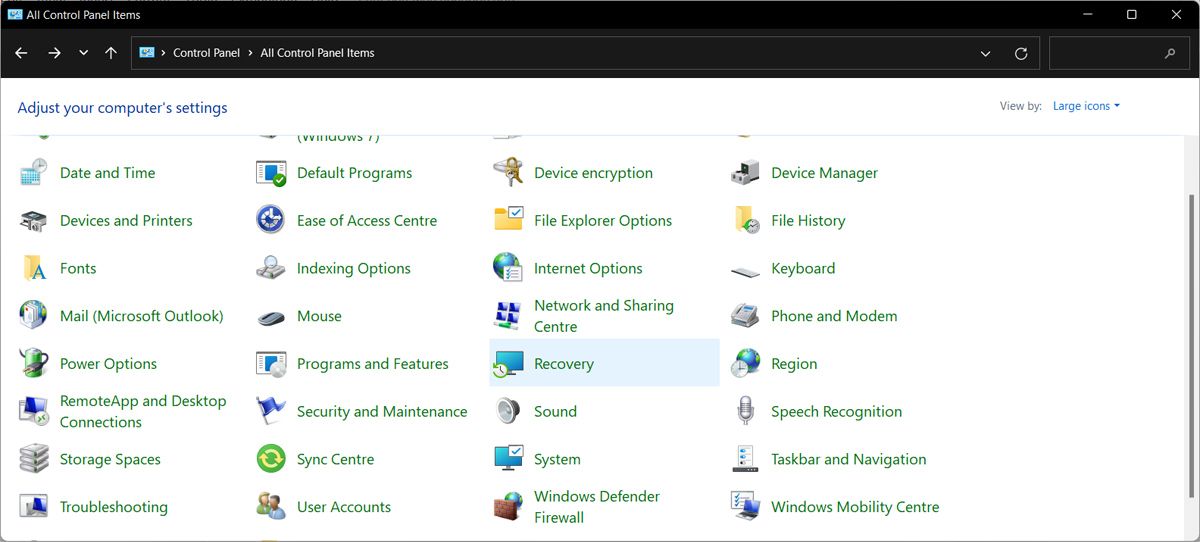Click the Speech Recognition microphone icon
This screenshot has width=1200, height=542.
click(745, 412)
